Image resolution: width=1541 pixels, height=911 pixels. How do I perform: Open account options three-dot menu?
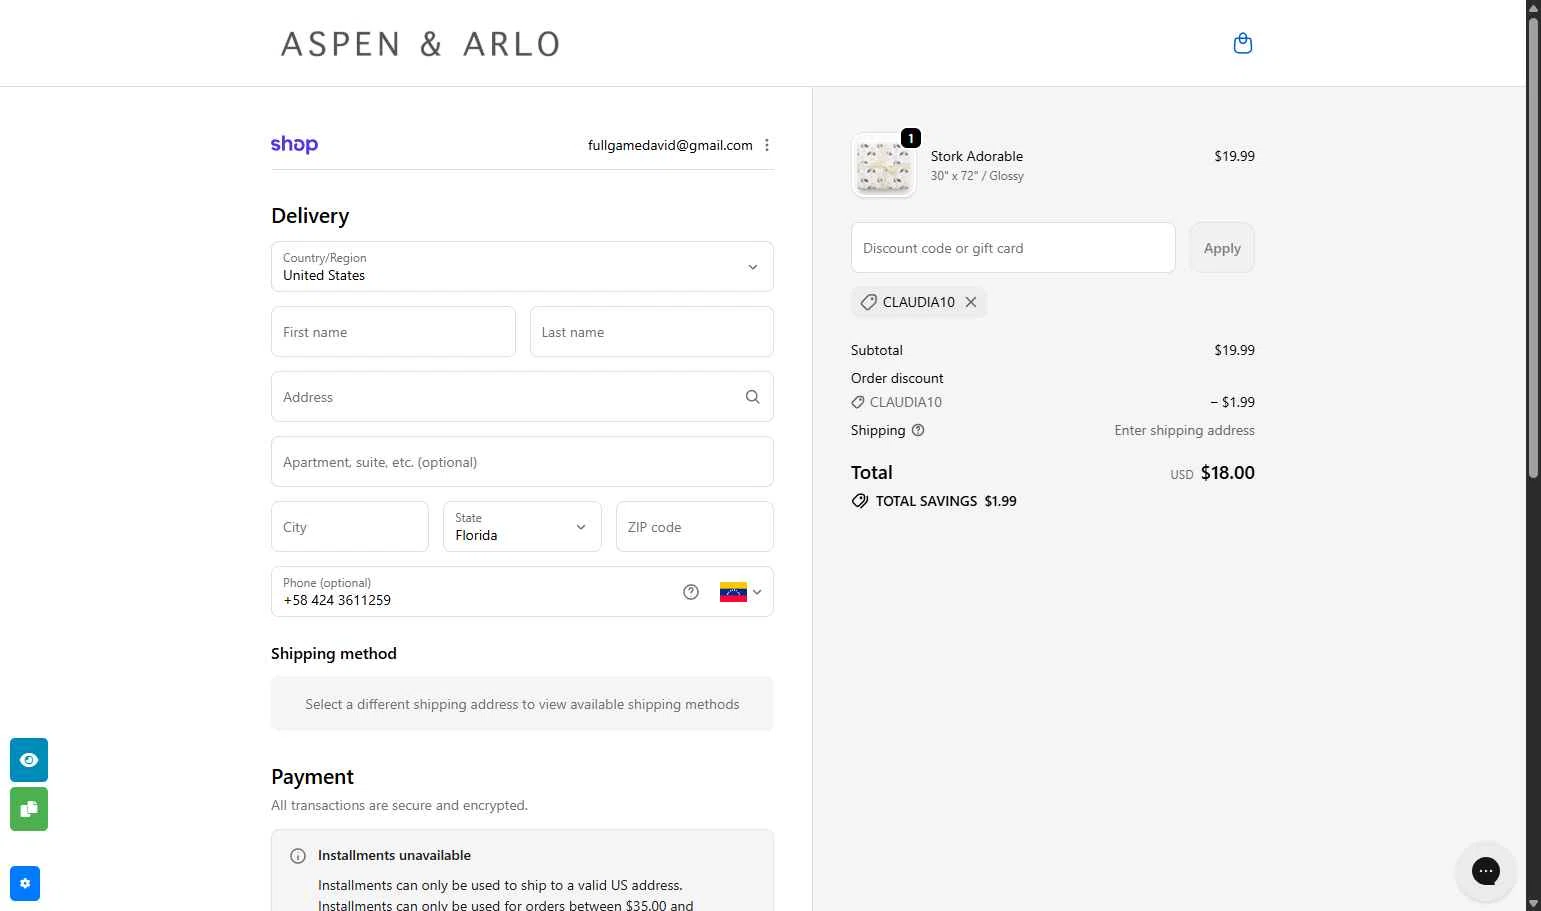click(767, 145)
